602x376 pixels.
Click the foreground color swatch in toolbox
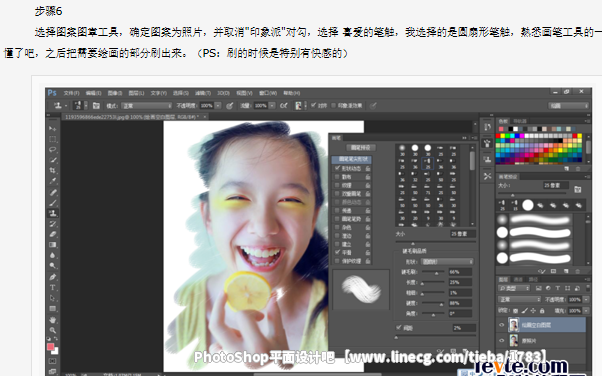tap(50, 347)
